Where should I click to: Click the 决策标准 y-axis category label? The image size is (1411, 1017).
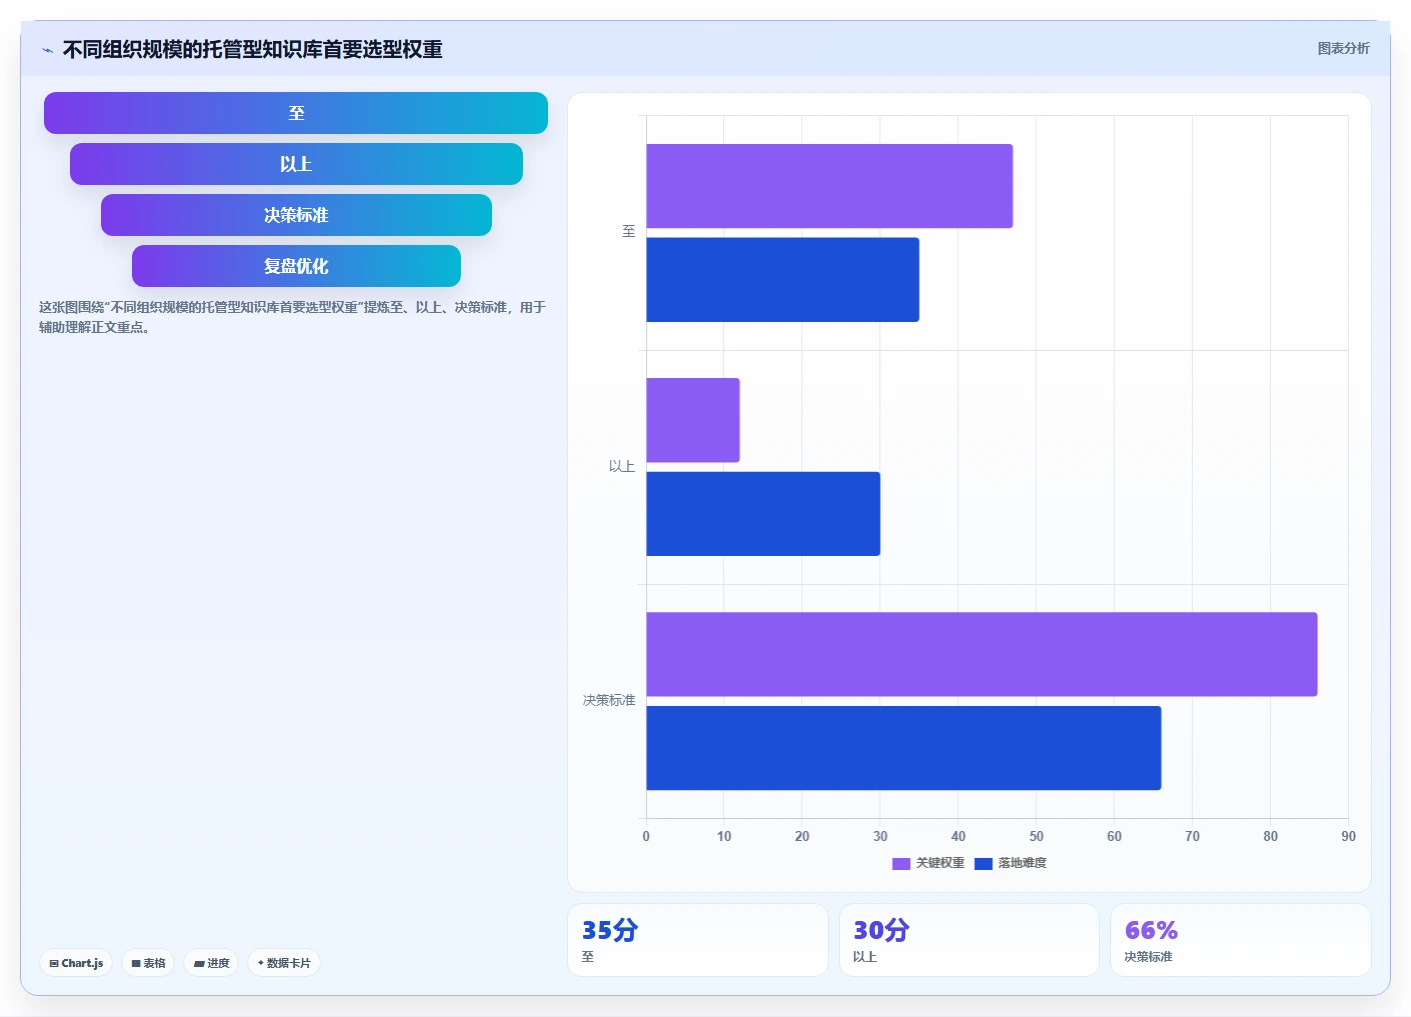[x=609, y=700]
